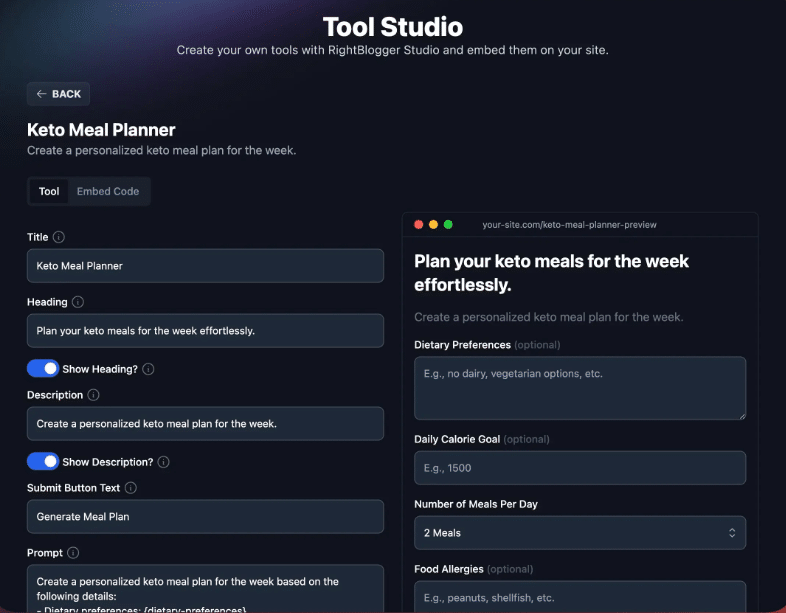Focus the Title input field
The image size is (786, 613).
pos(206,266)
